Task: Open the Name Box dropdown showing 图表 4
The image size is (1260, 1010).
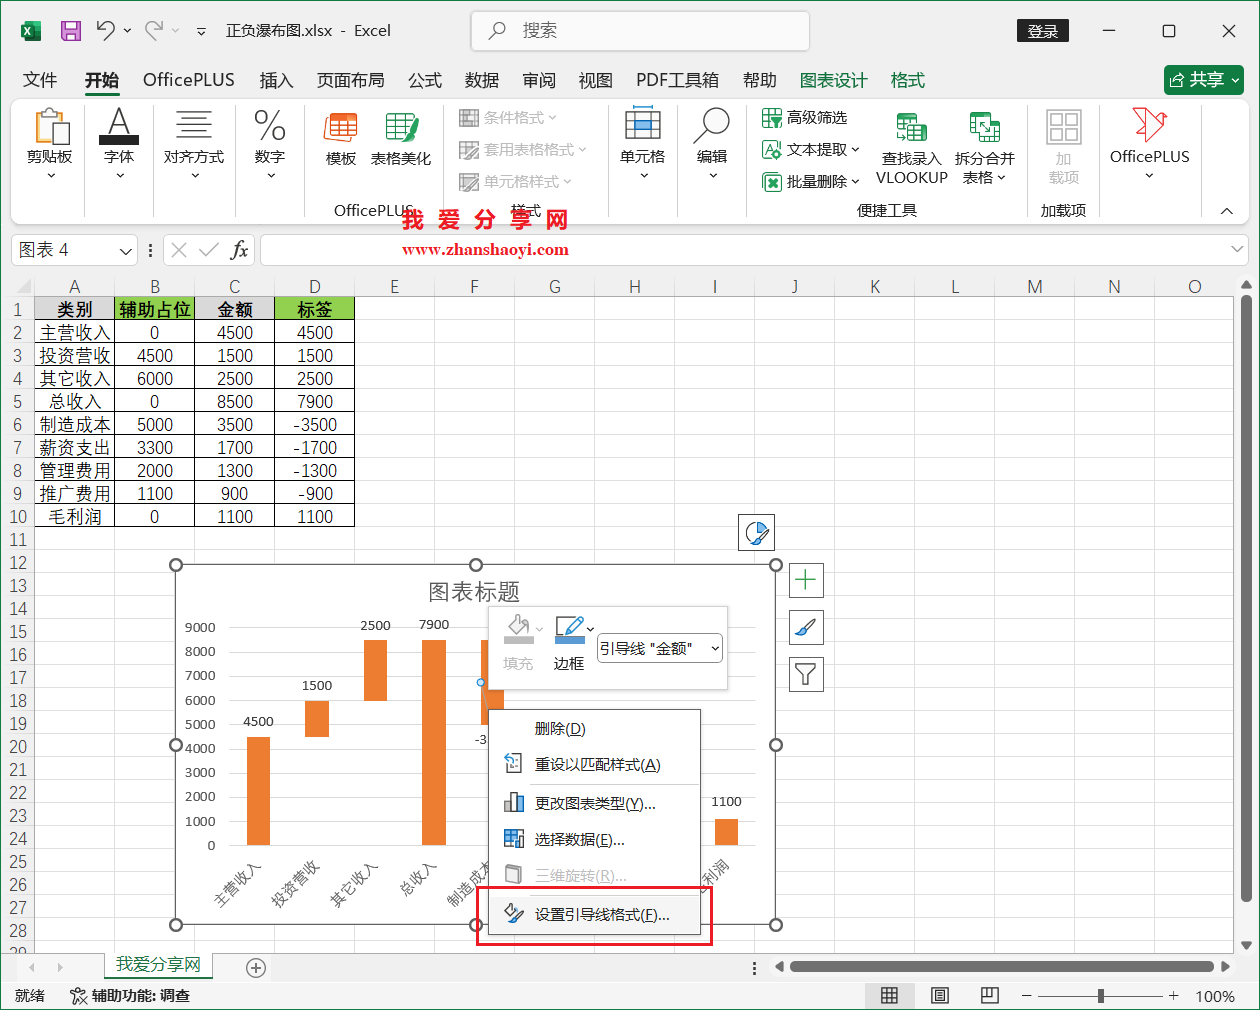Action: coord(124,250)
